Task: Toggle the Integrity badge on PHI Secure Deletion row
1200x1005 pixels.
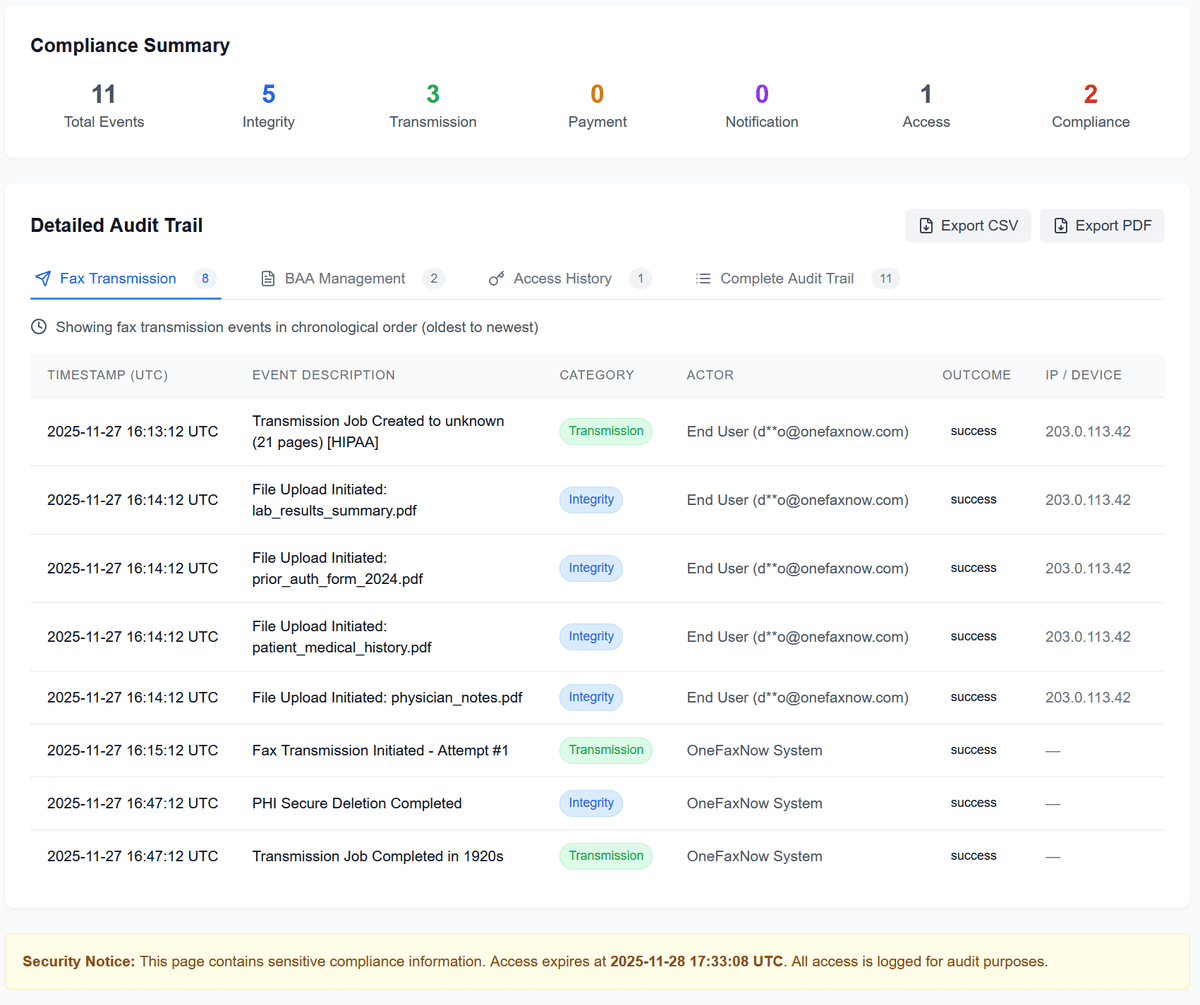Action: [590, 803]
